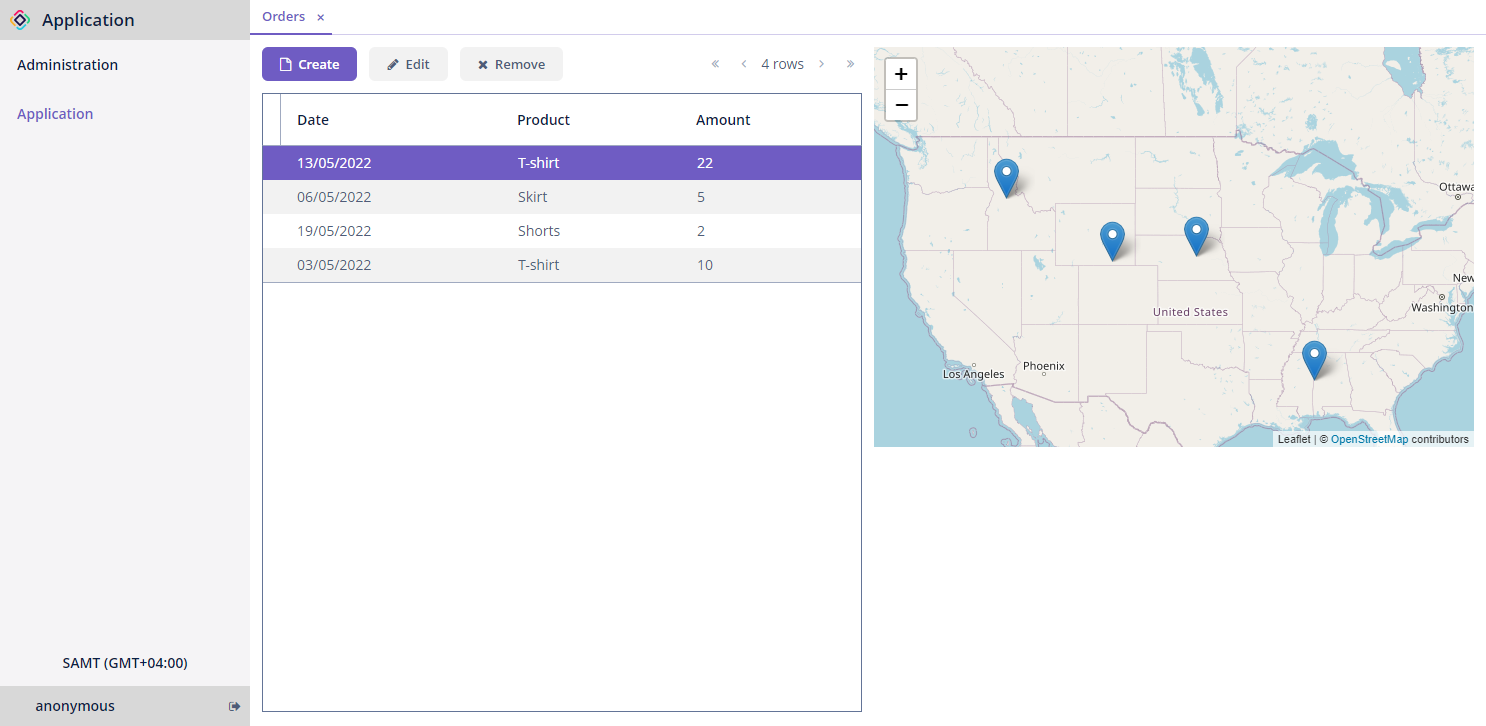Sort by the Product column header

tap(543, 120)
